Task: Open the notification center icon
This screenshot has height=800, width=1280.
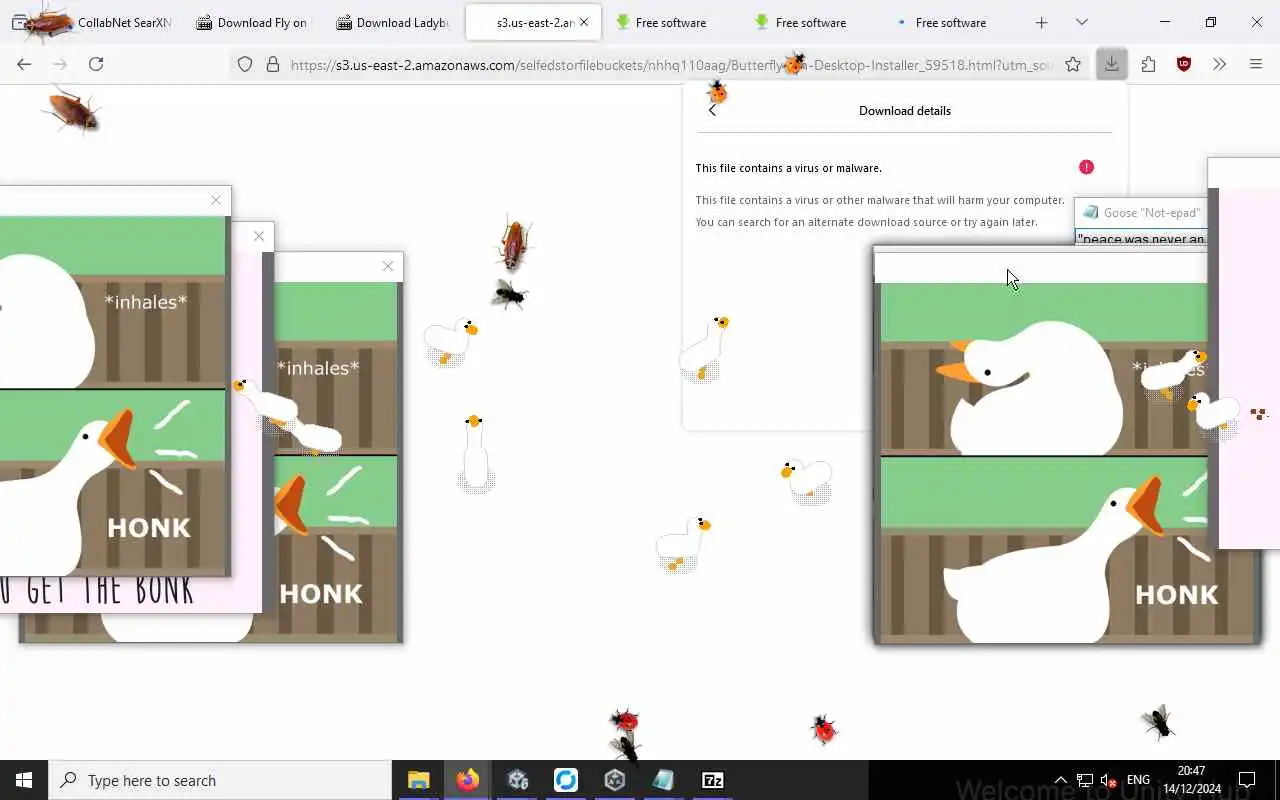Action: [1247, 780]
